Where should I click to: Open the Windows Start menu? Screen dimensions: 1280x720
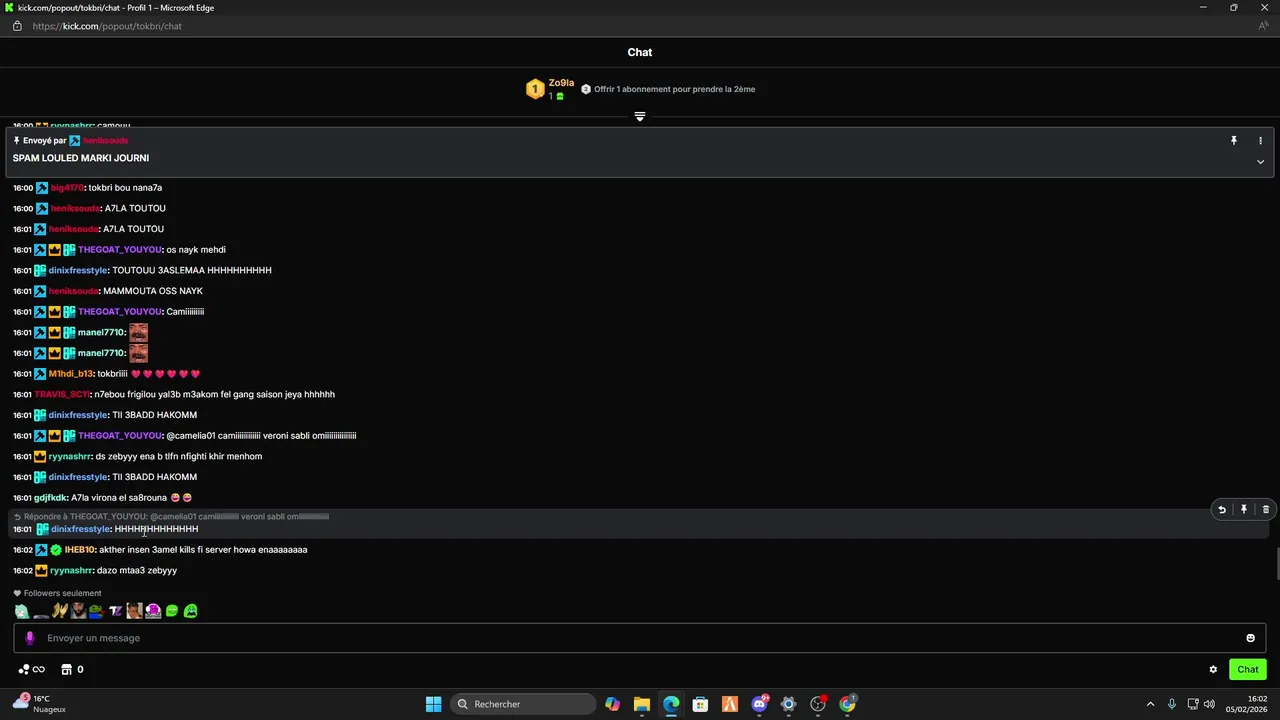pyautogui.click(x=433, y=704)
